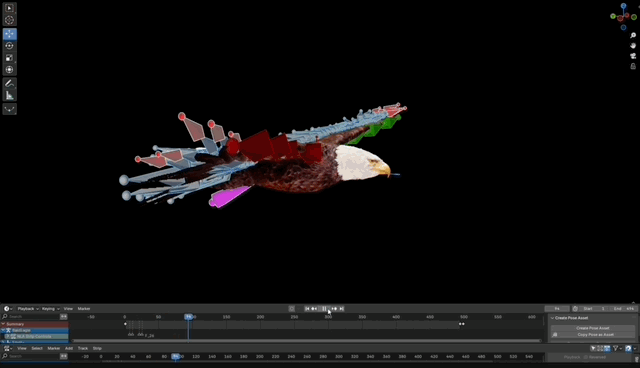Viewport: 640px width, 368px height.
Task: Click the timeline channel search field
Action: click(x=31, y=317)
